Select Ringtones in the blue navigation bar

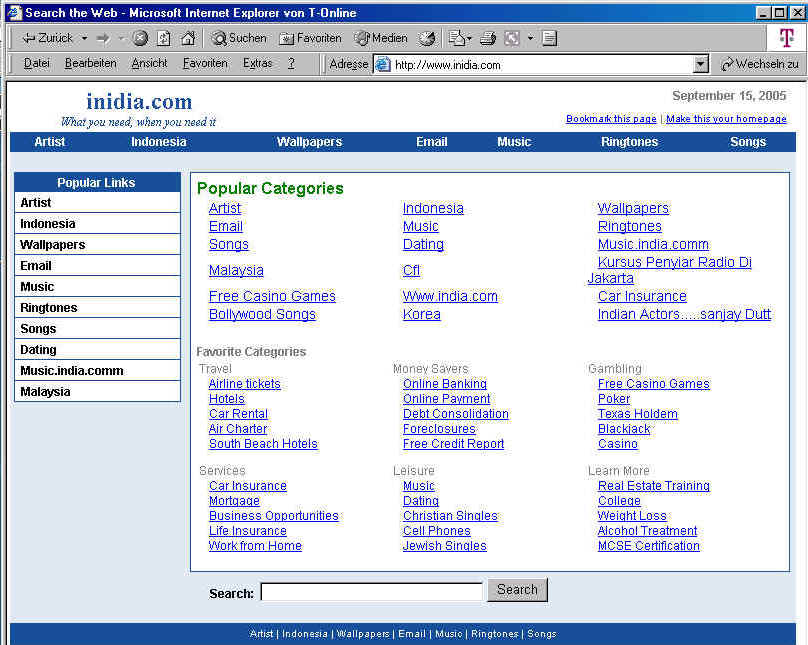coord(629,142)
